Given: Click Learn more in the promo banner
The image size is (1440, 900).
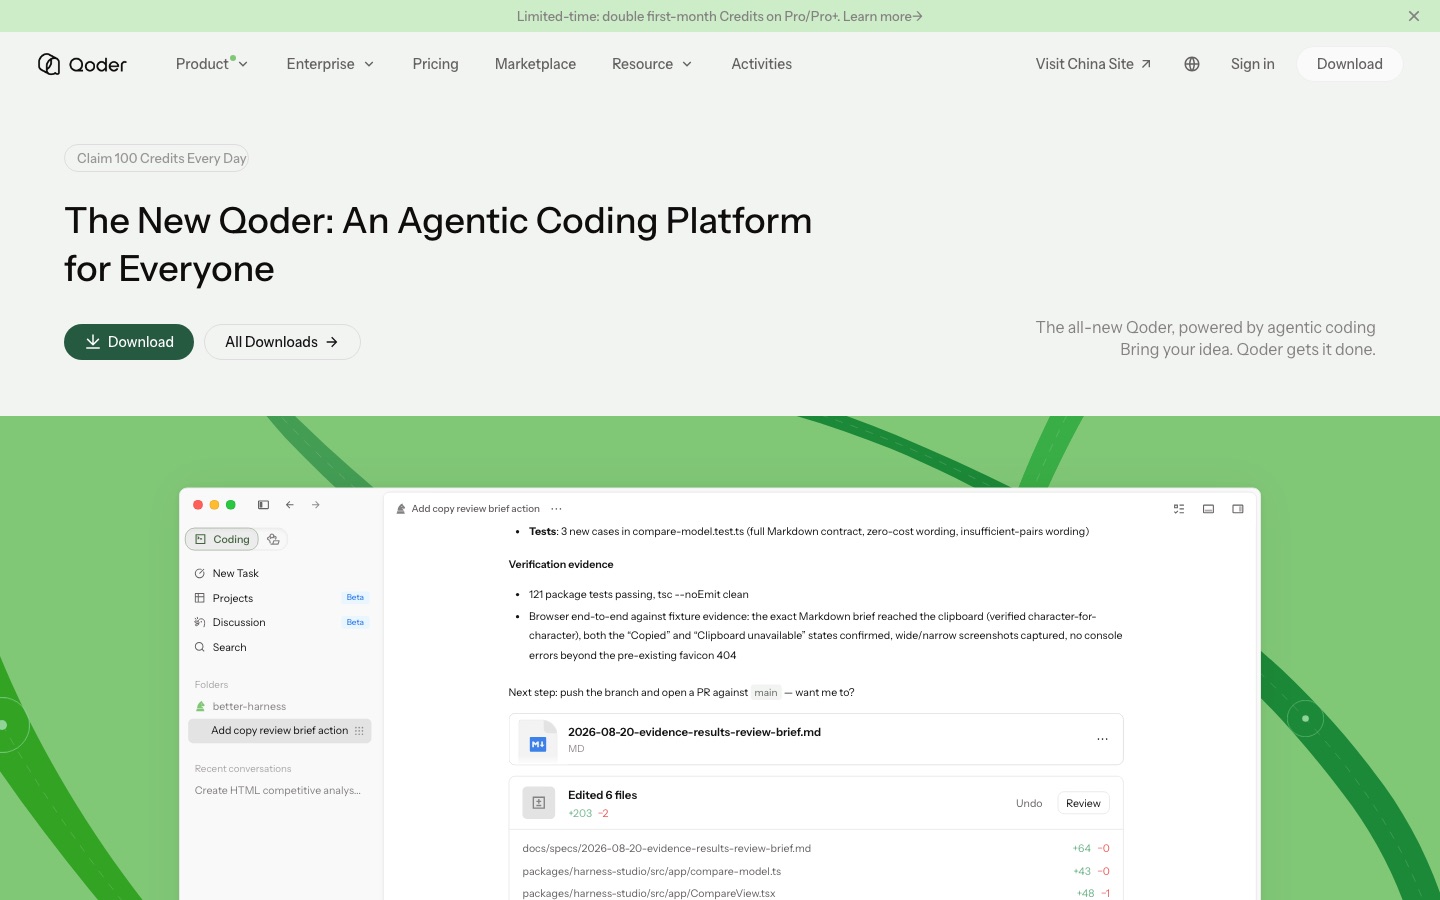Looking at the screenshot, I should click(x=882, y=16).
